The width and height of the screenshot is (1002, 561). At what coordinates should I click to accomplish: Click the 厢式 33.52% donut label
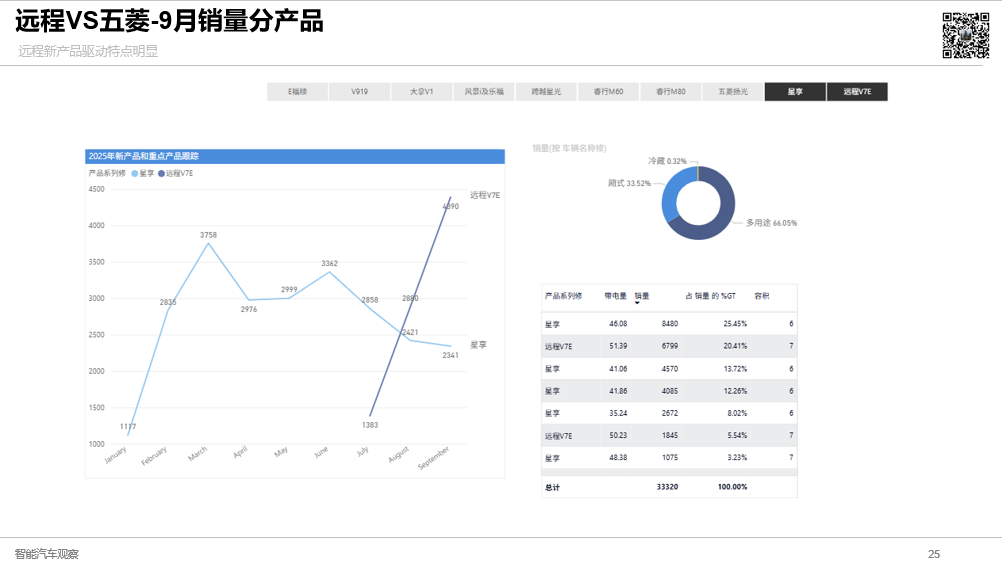coord(629,183)
